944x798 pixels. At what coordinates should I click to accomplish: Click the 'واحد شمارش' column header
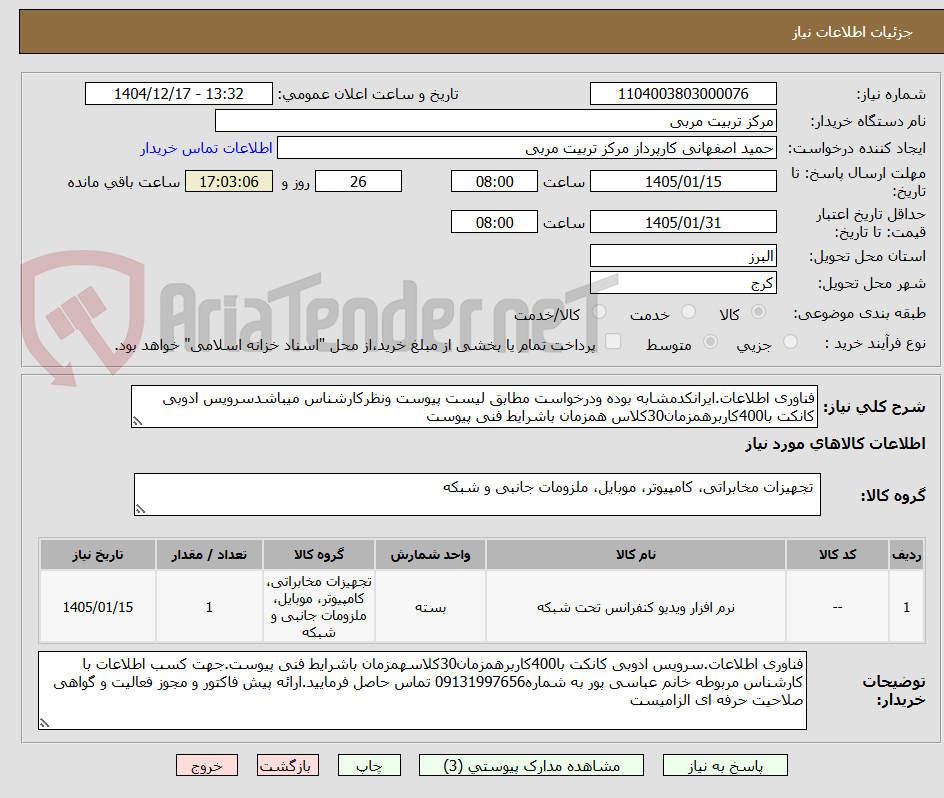coord(430,555)
